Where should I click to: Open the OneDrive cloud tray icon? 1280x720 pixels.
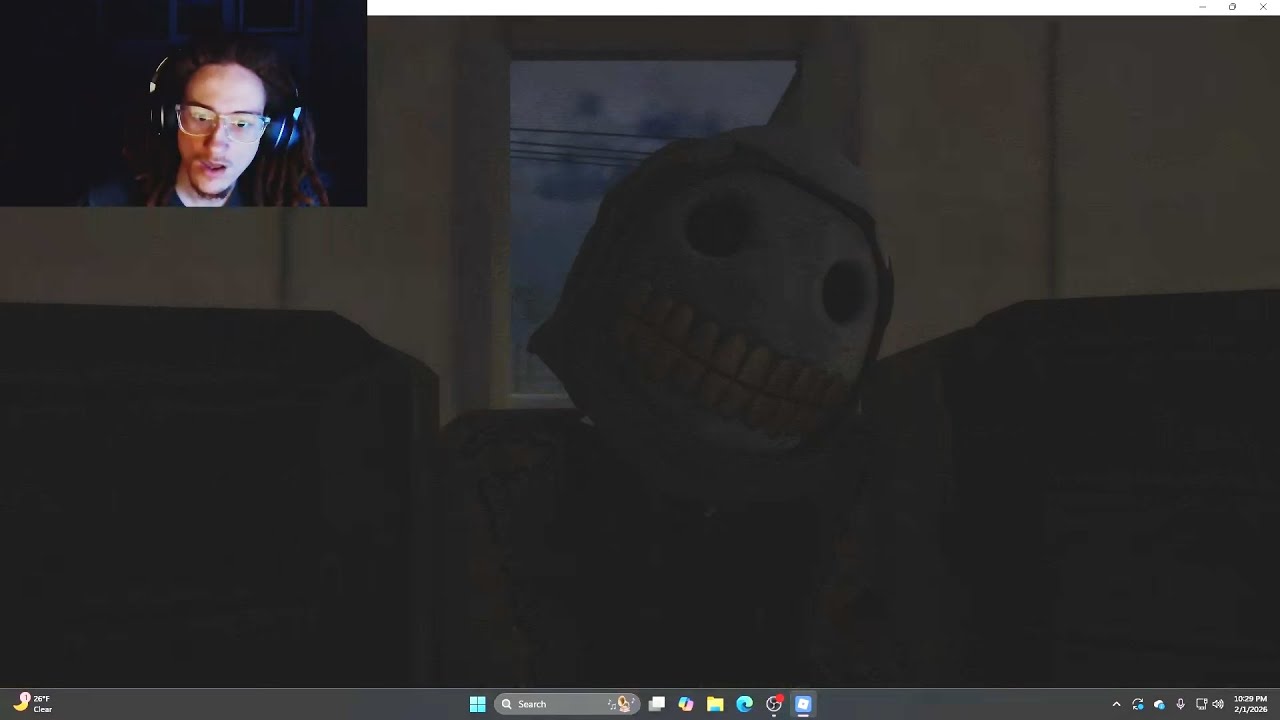[1159, 704]
